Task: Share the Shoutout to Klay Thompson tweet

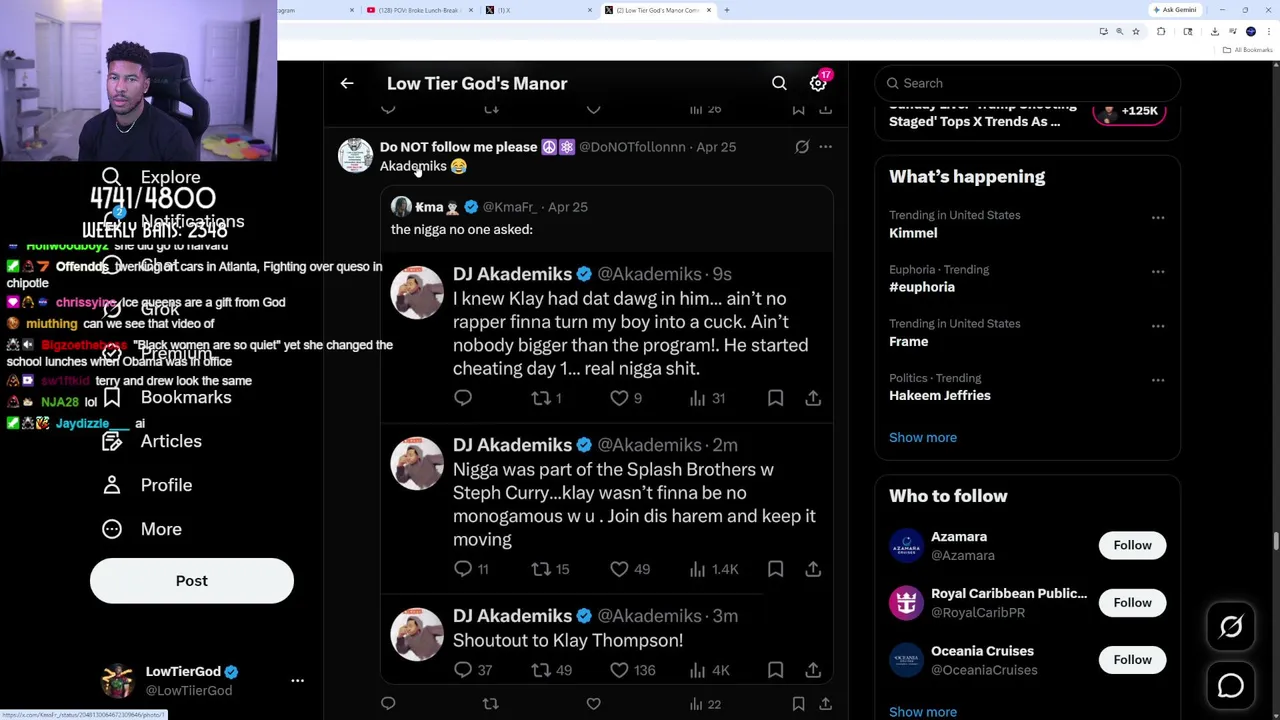Action: [813, 670]
